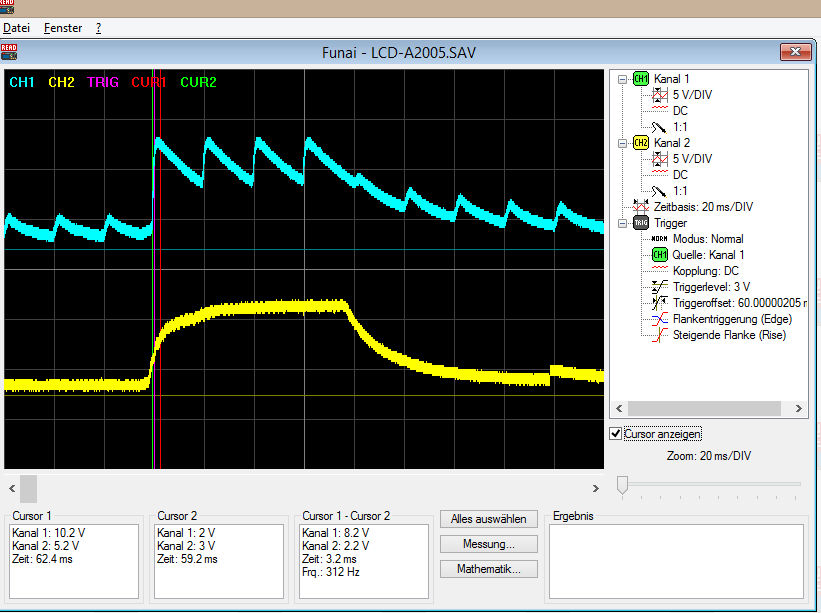Viewport: 821px width, 613px height.
Task: Collapse the Trigger tree node
Action: pos(624,223)
